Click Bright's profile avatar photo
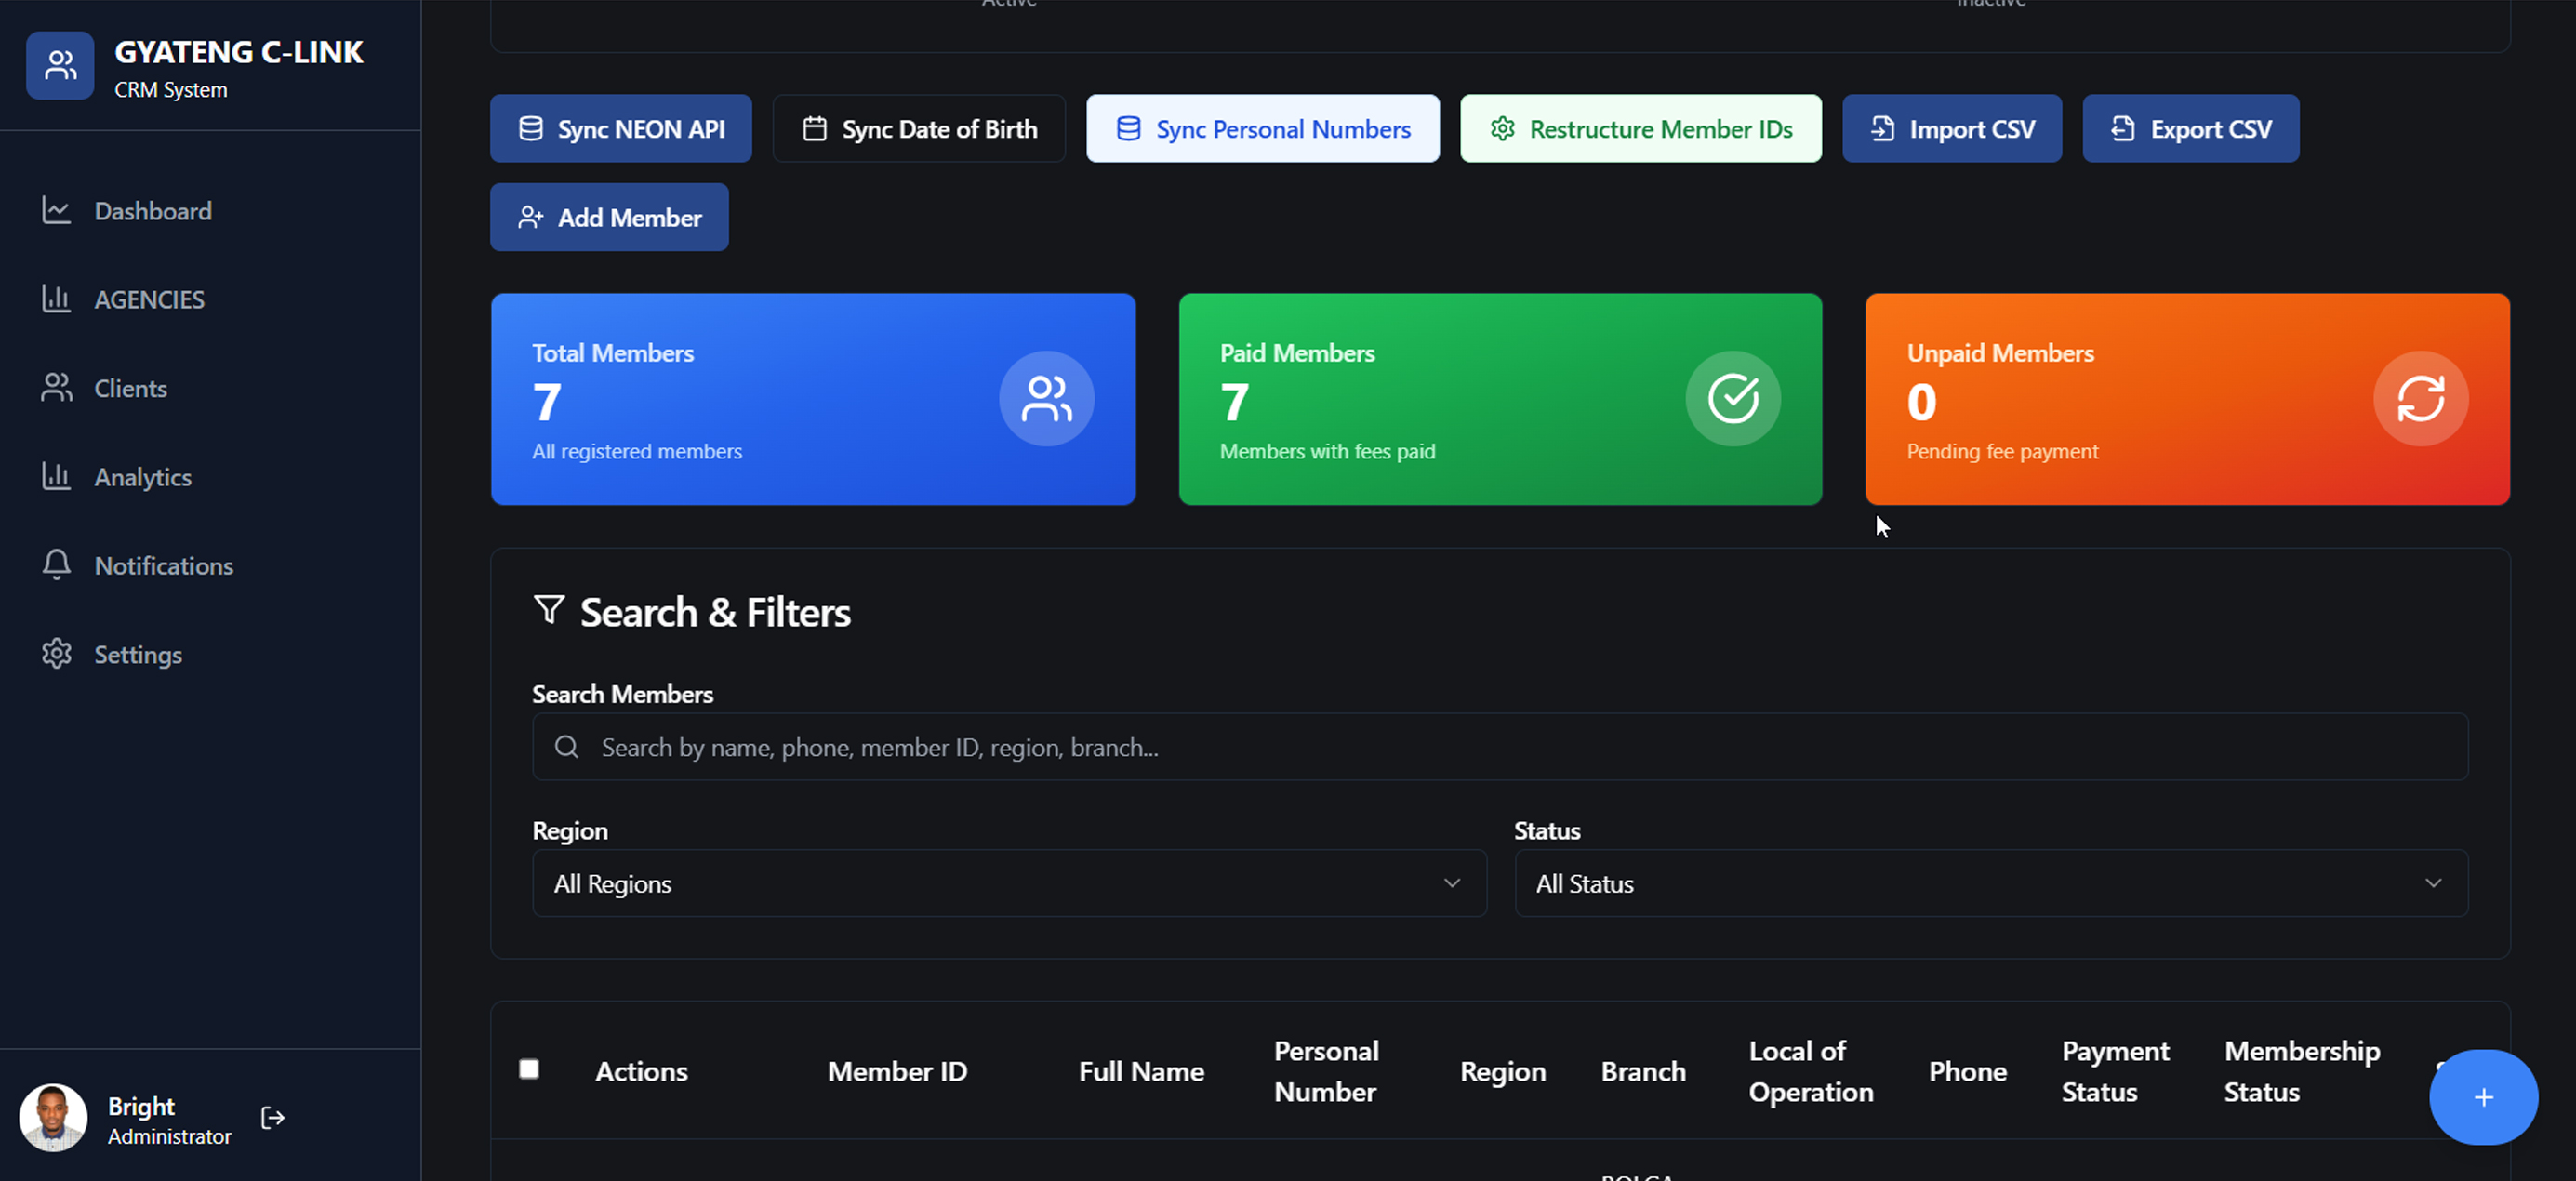The height and width of the screenshot is (1181, 2576). point(53,1118)
